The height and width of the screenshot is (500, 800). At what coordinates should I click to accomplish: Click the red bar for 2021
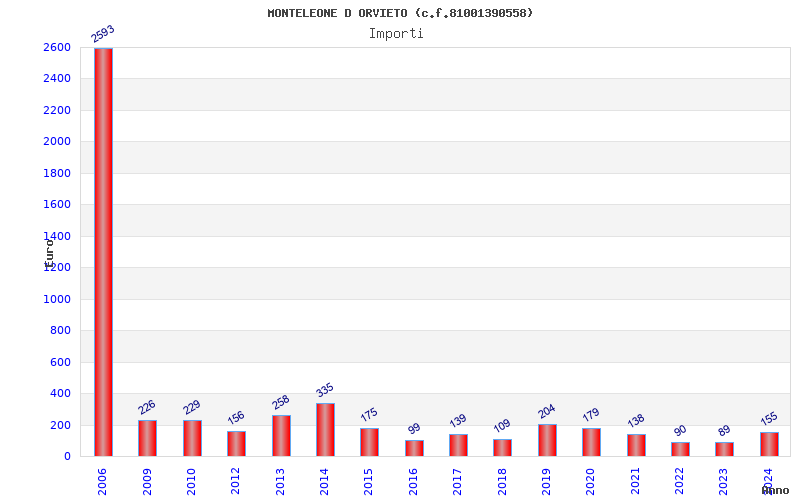(636, 445)
